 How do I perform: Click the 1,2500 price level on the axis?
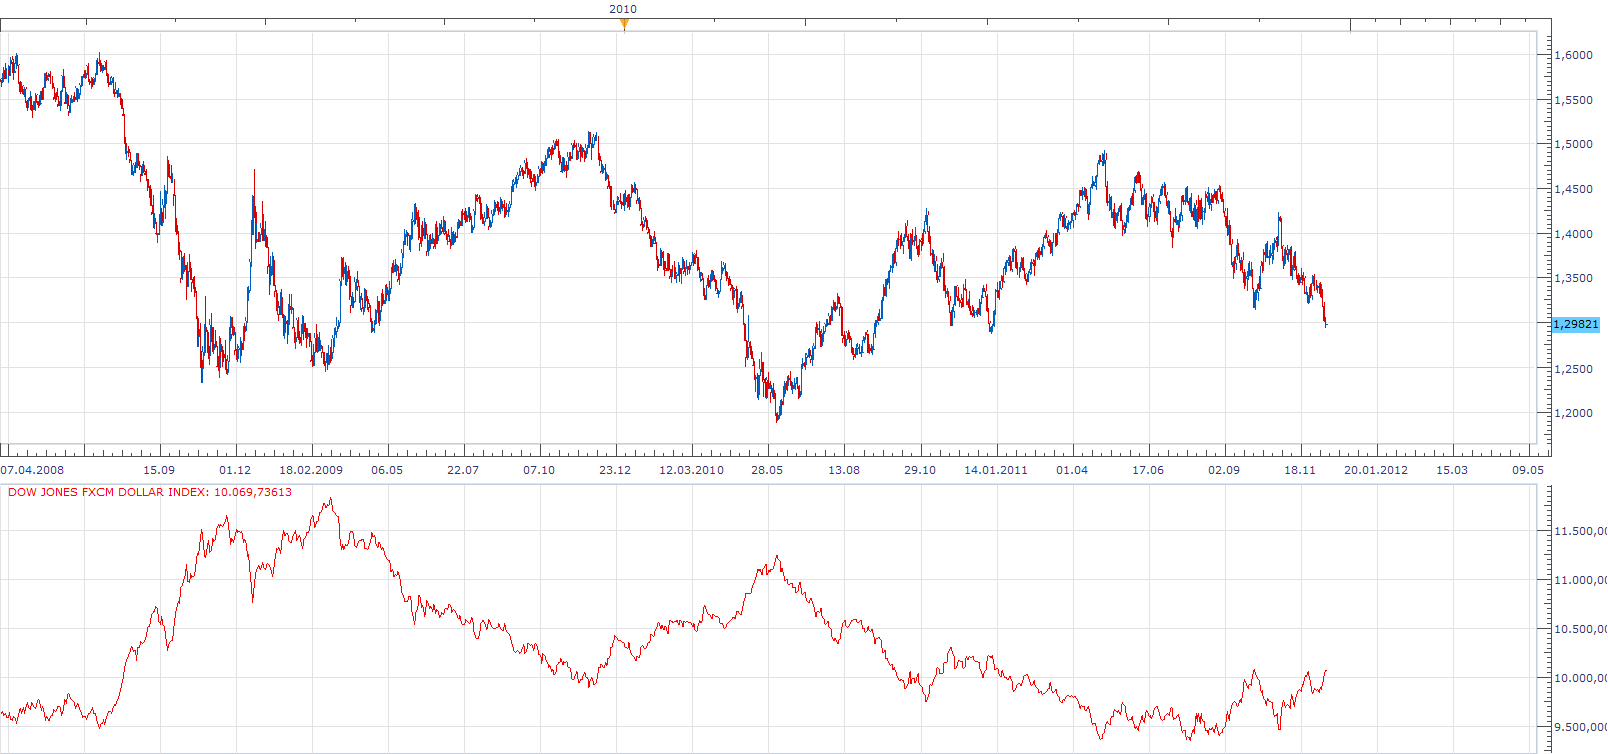coord(1574,369)
